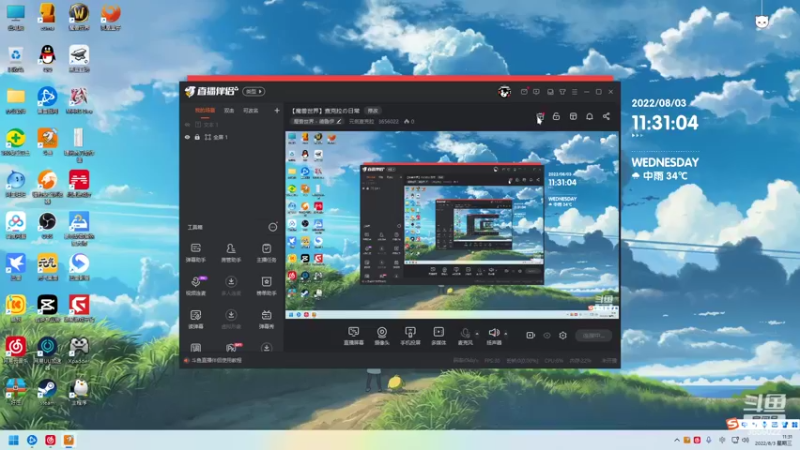Image resolution: width=800 pixels, height=450 pixels.
Task: Expand the speaker options arrow
Action: point(506,334)
